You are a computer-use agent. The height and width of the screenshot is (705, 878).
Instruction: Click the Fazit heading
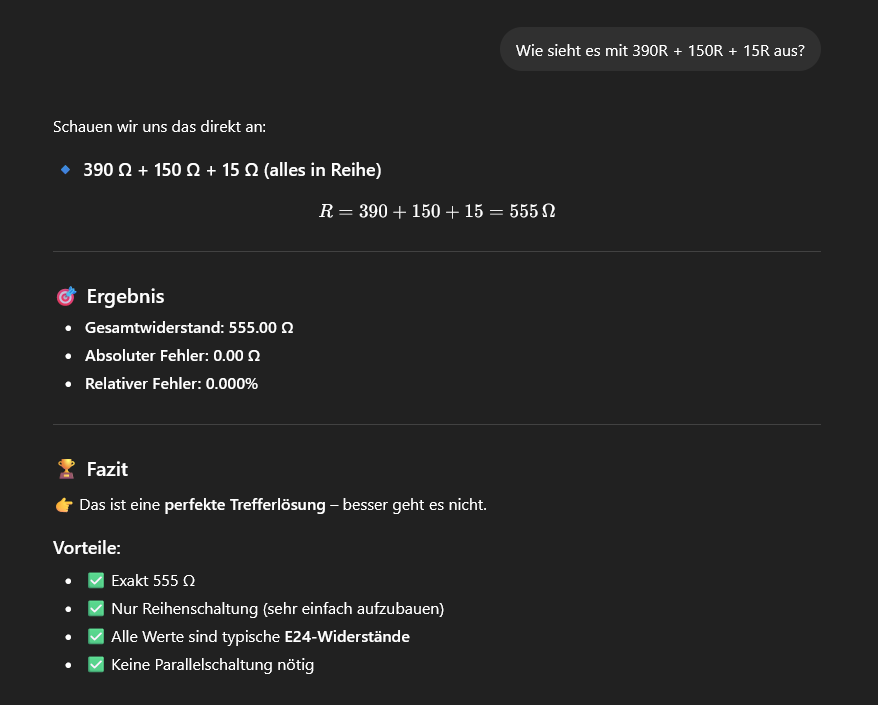click(107, 468)
